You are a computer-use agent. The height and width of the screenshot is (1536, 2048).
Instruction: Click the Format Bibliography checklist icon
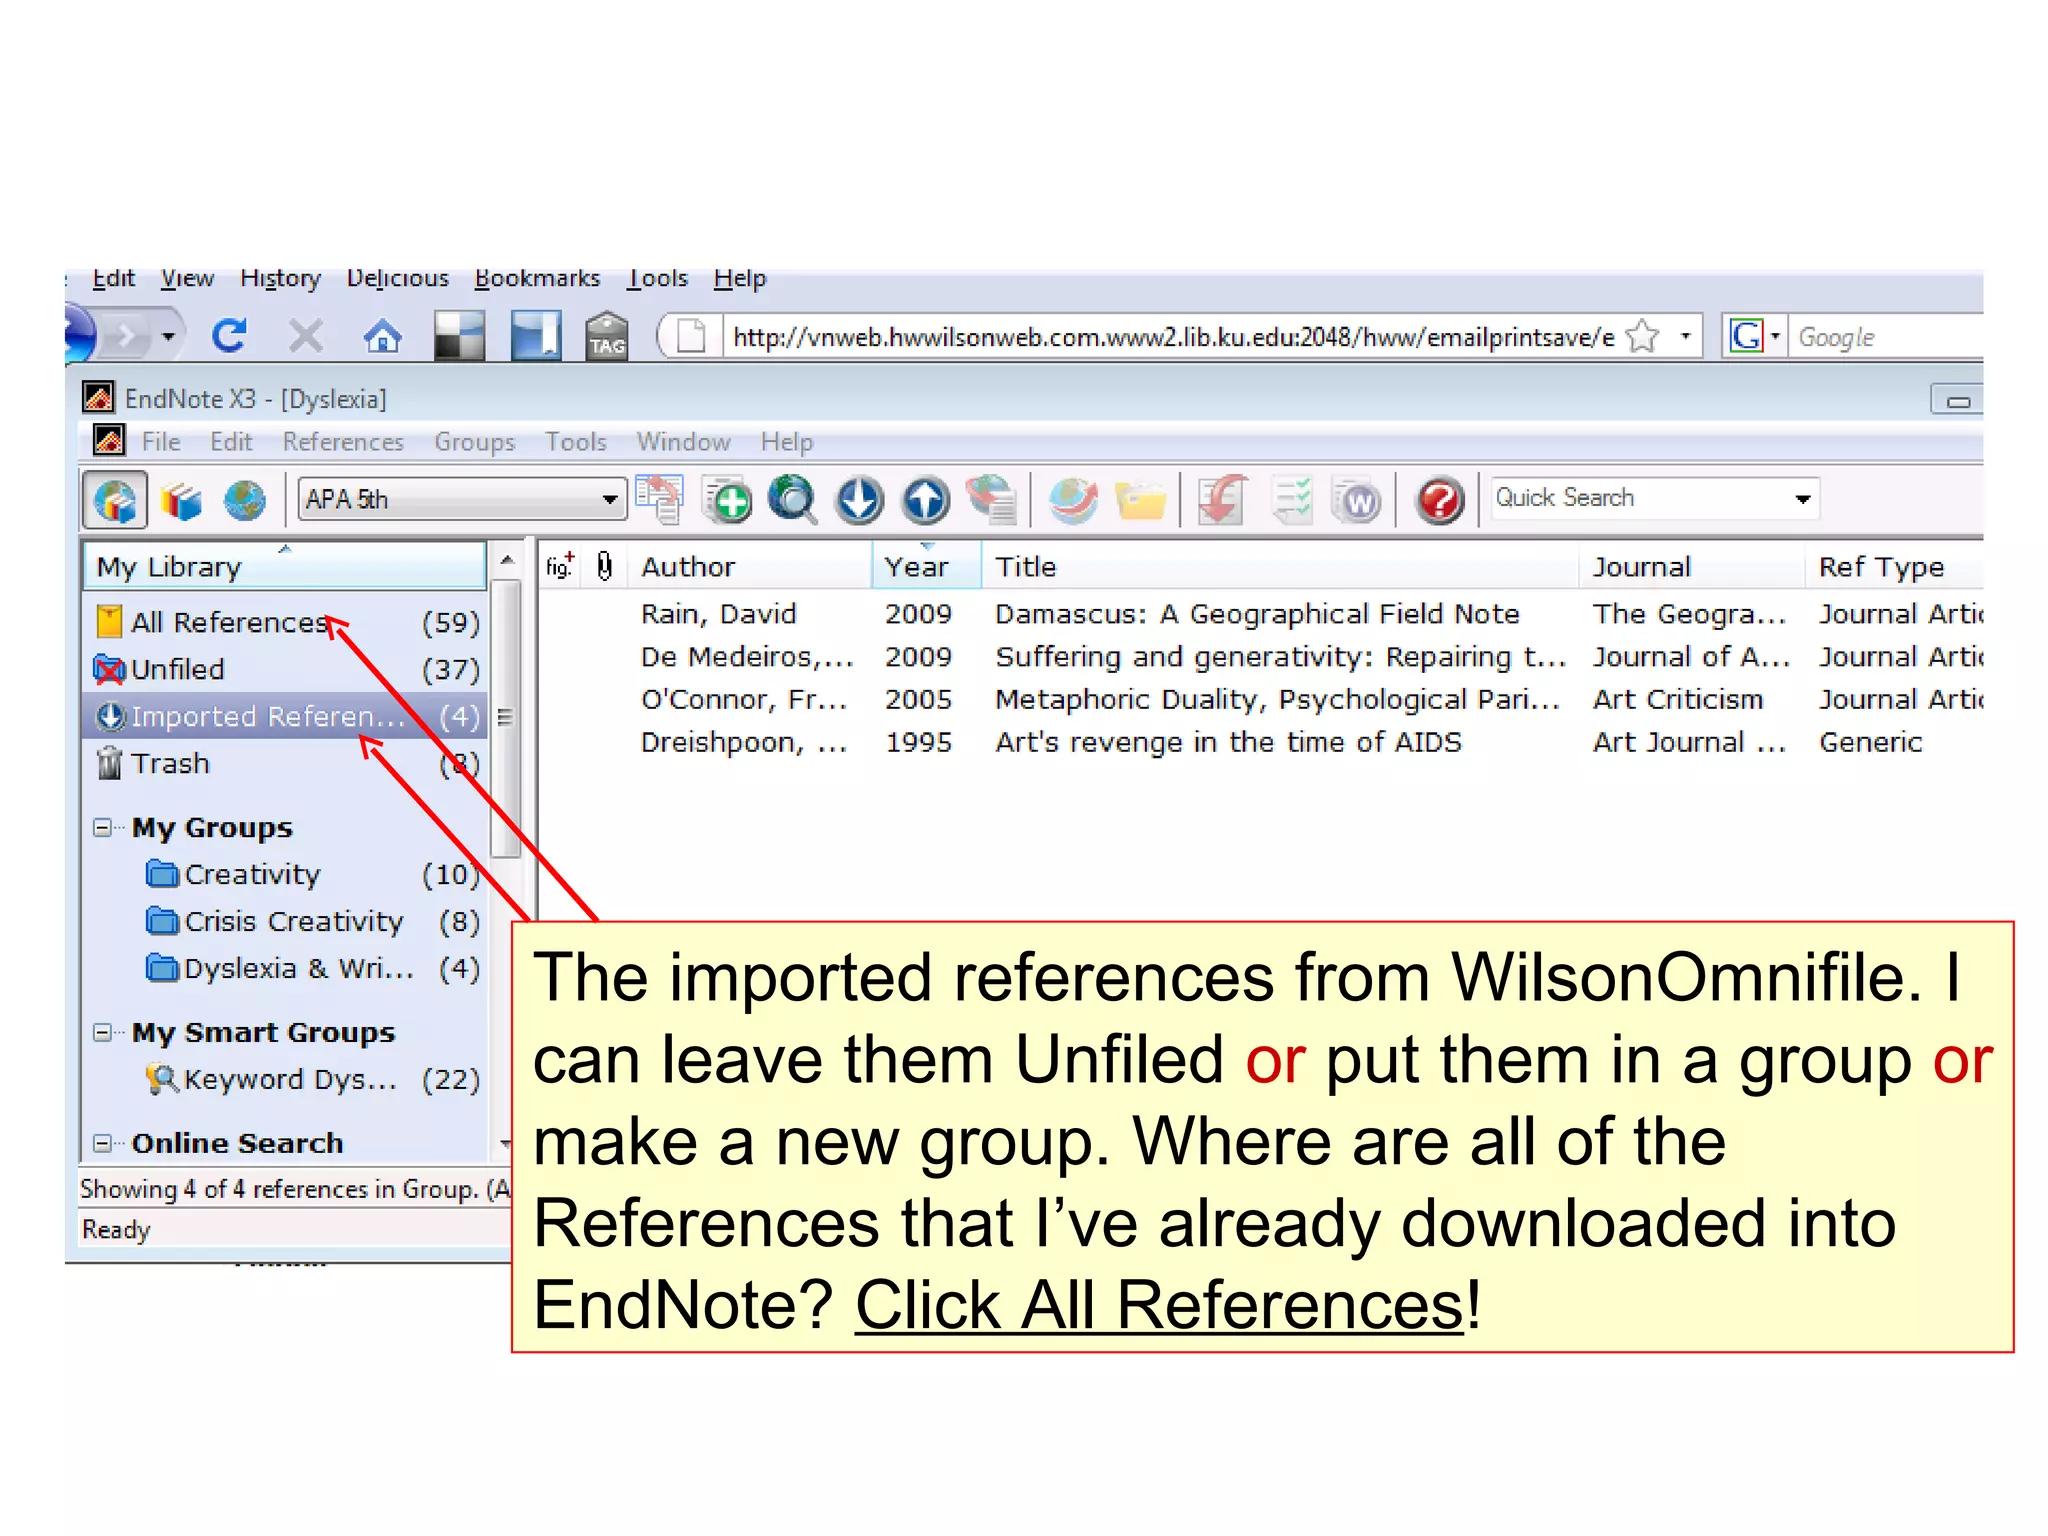coord(1293,500)
